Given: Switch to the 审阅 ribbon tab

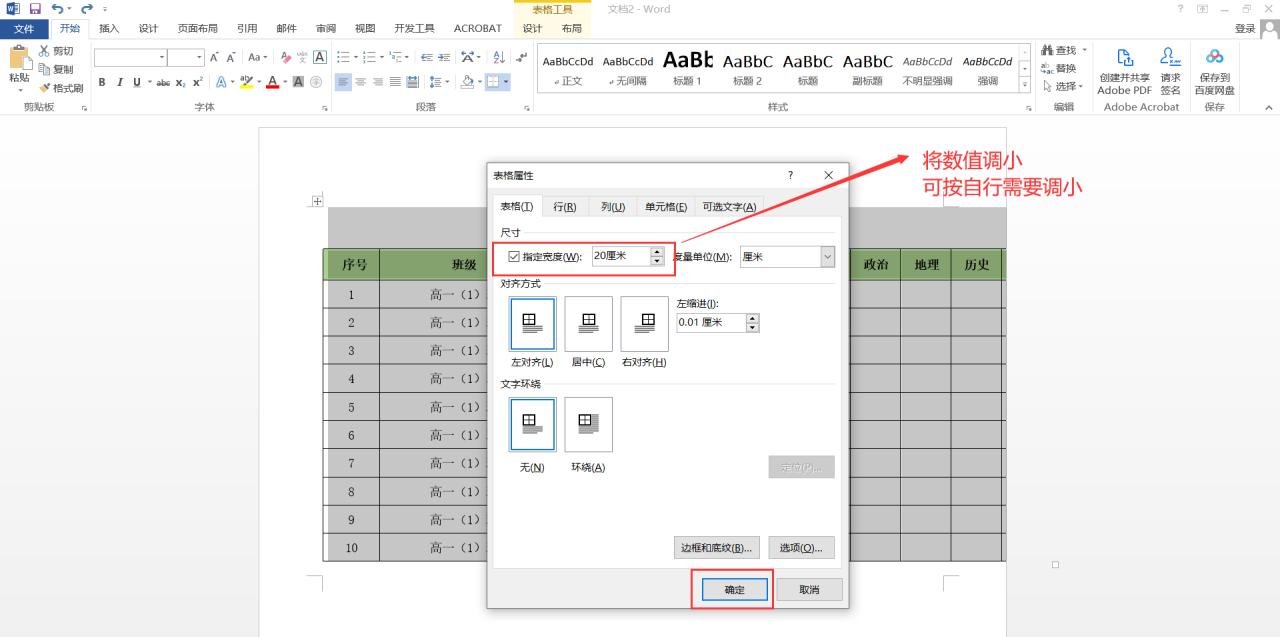Looking at the screenshot, I should pyautogui.click(x=326, y=28).
